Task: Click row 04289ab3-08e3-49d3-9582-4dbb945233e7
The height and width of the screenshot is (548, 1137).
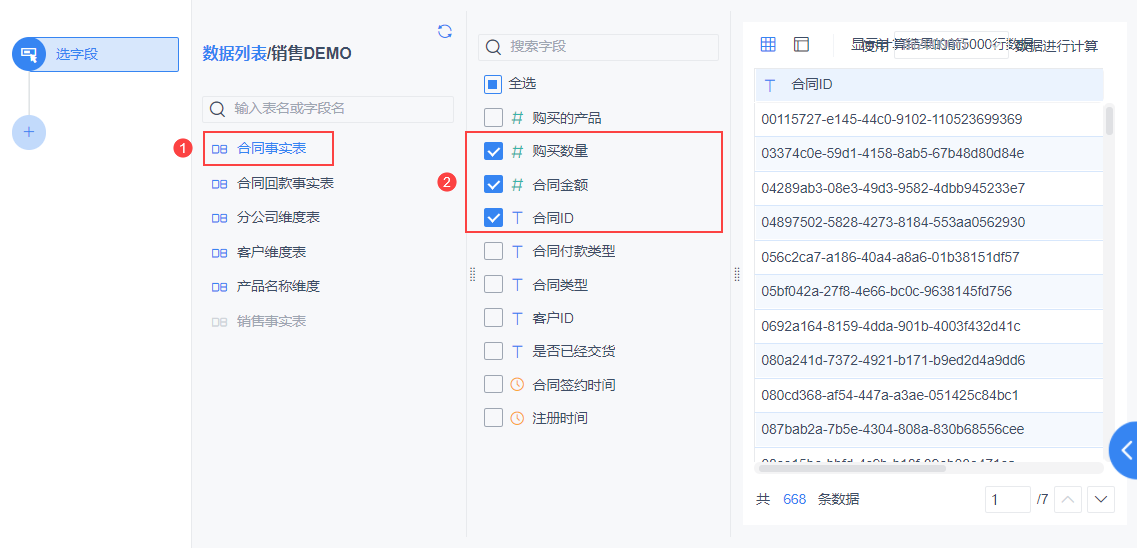Action: click(x=929, y=188)
